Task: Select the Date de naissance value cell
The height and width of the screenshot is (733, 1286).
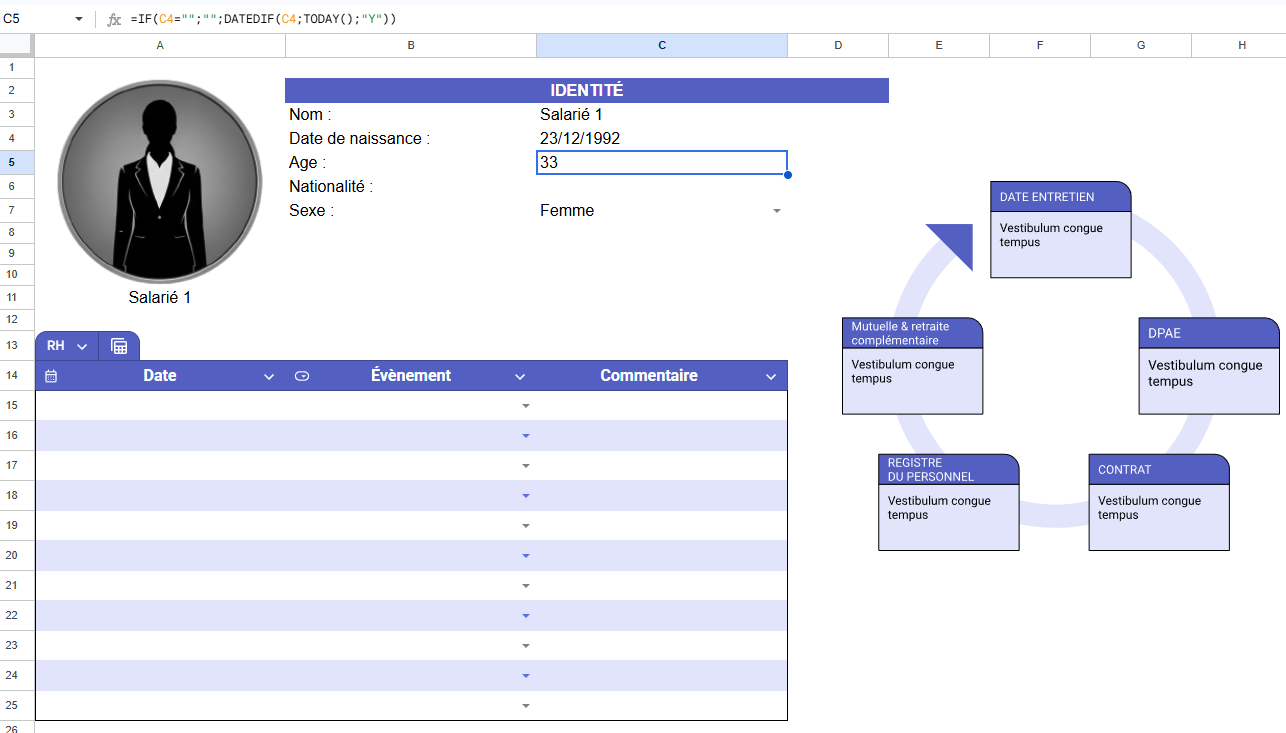Action: pos(661,139)
